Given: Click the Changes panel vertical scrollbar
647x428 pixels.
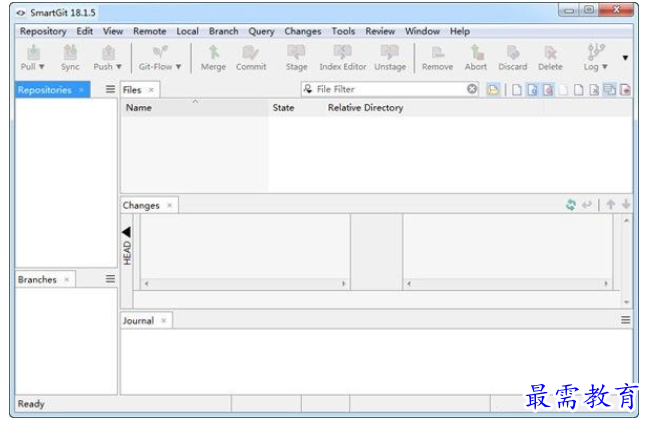Looking at the screenshot, I should [x=626, y=261].
